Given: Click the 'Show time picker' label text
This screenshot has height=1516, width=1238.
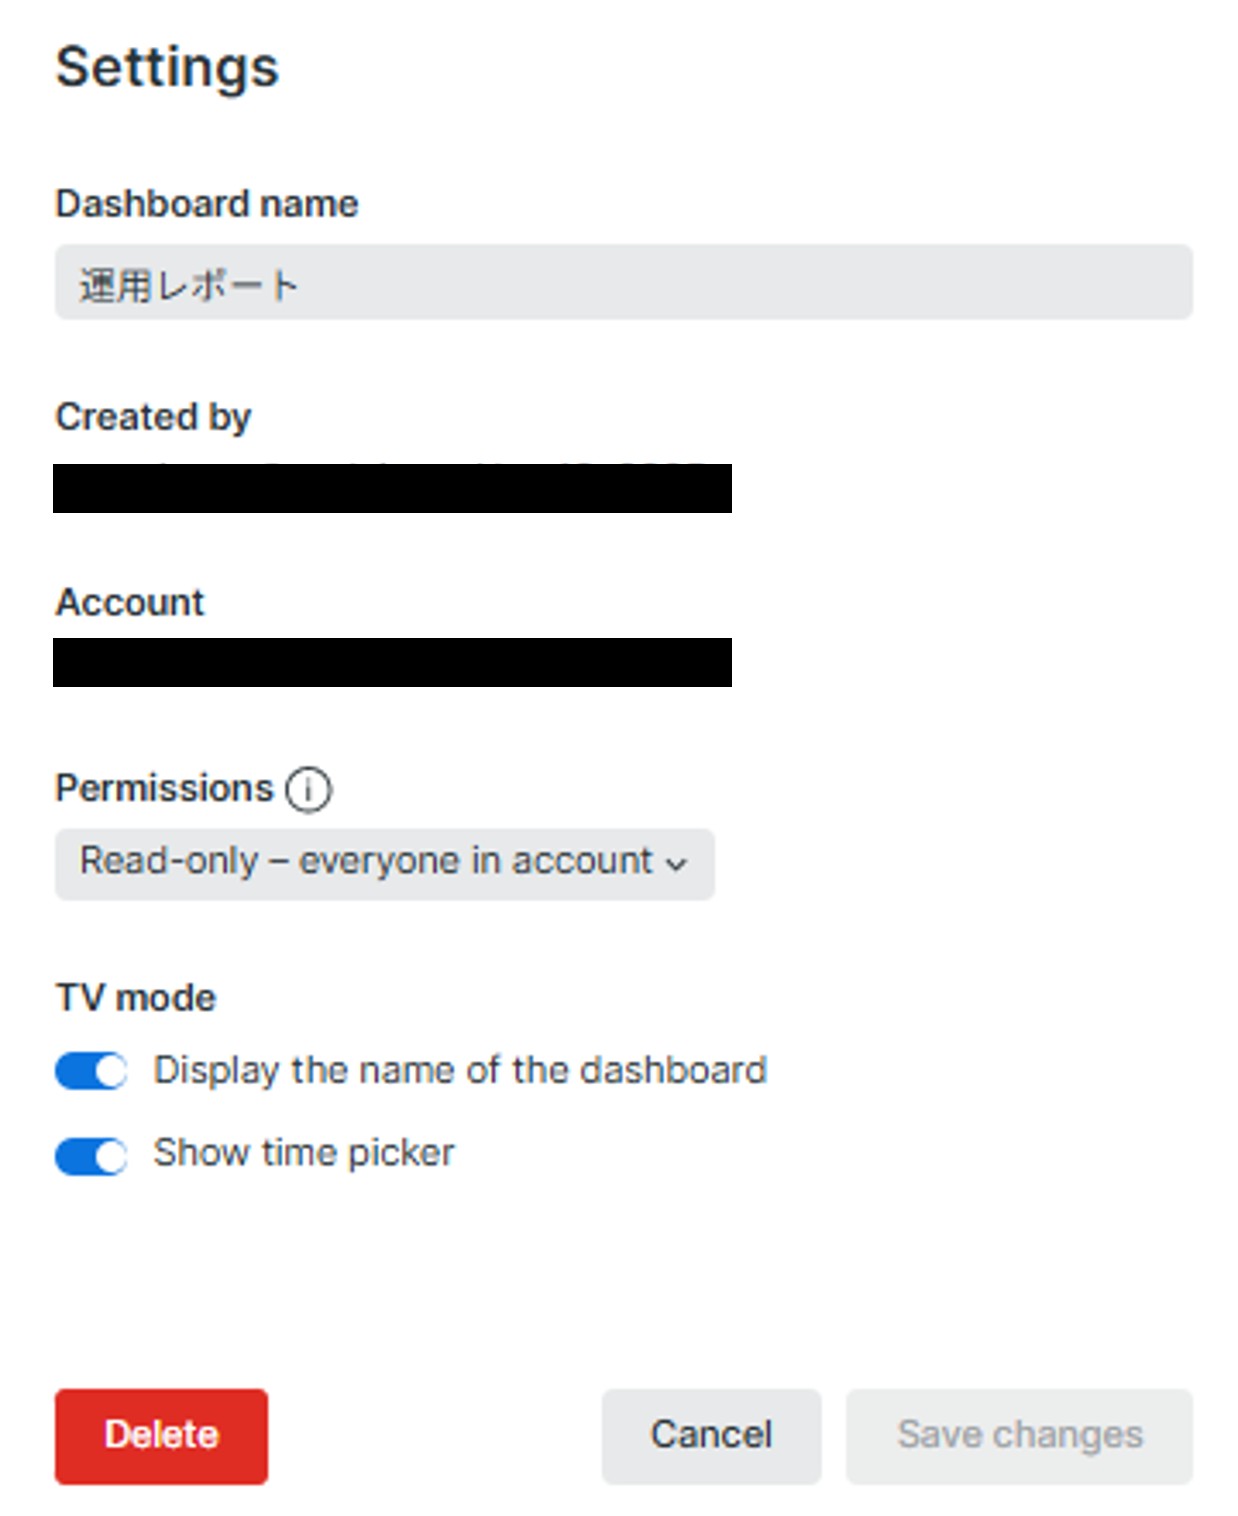Looking at the screenshot, I should click(x=304, y=1153).
